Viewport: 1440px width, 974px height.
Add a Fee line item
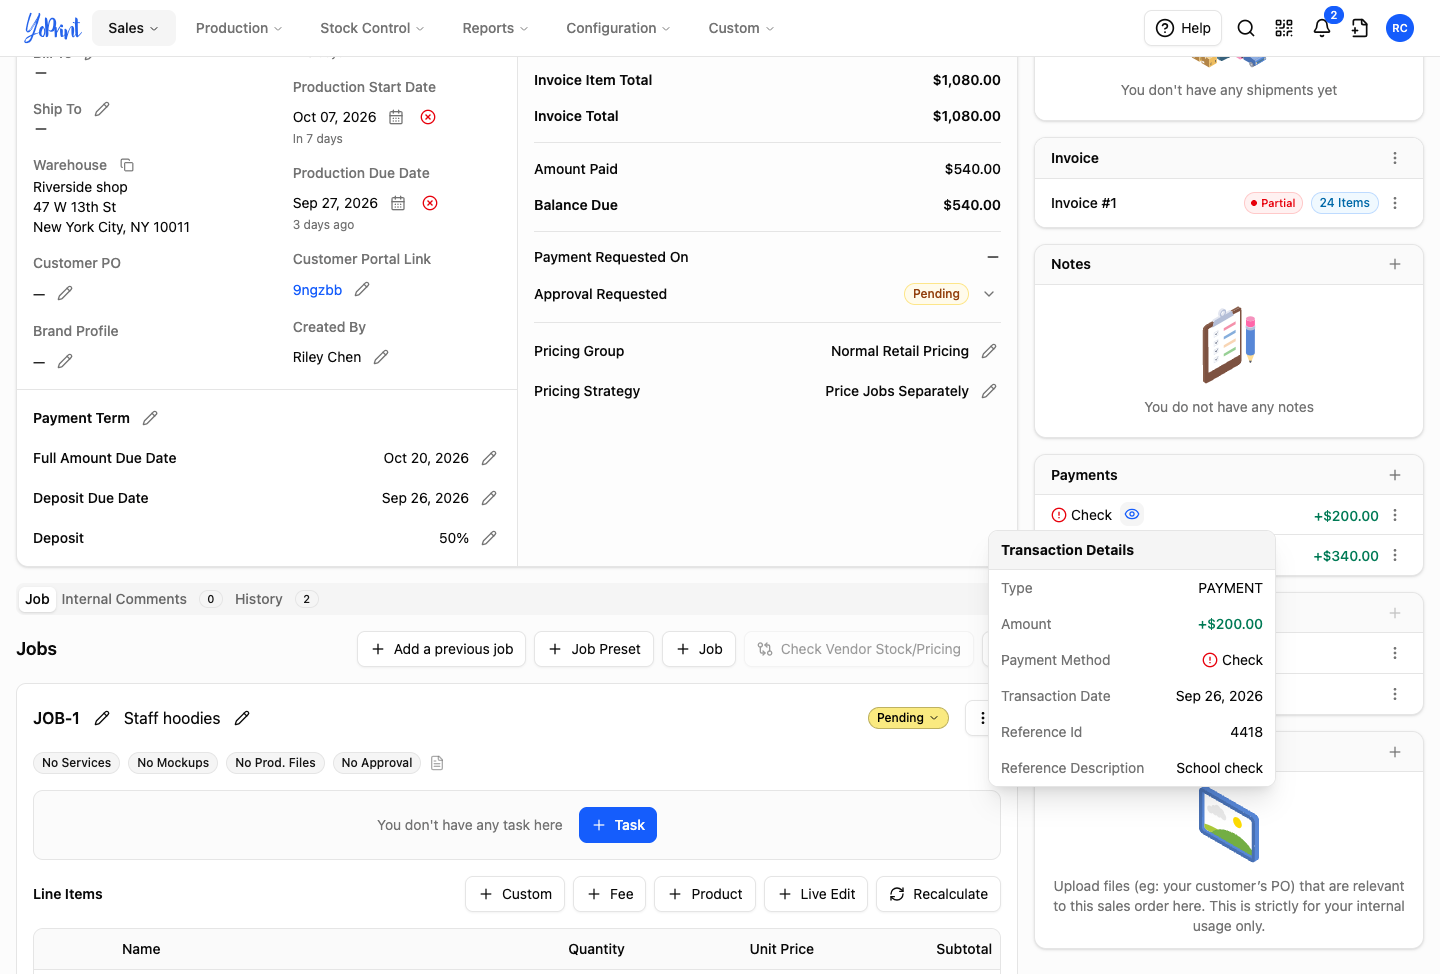pos(610,894)
